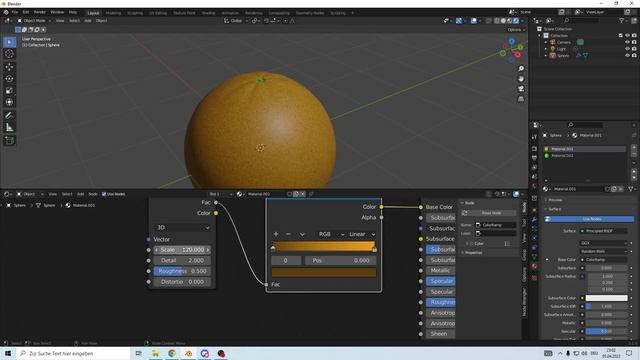Image resolution: width=640 pixels, height=360 pixels.
Task: Click the zoom magnifier icon in viewport
Action: [521, 69]
